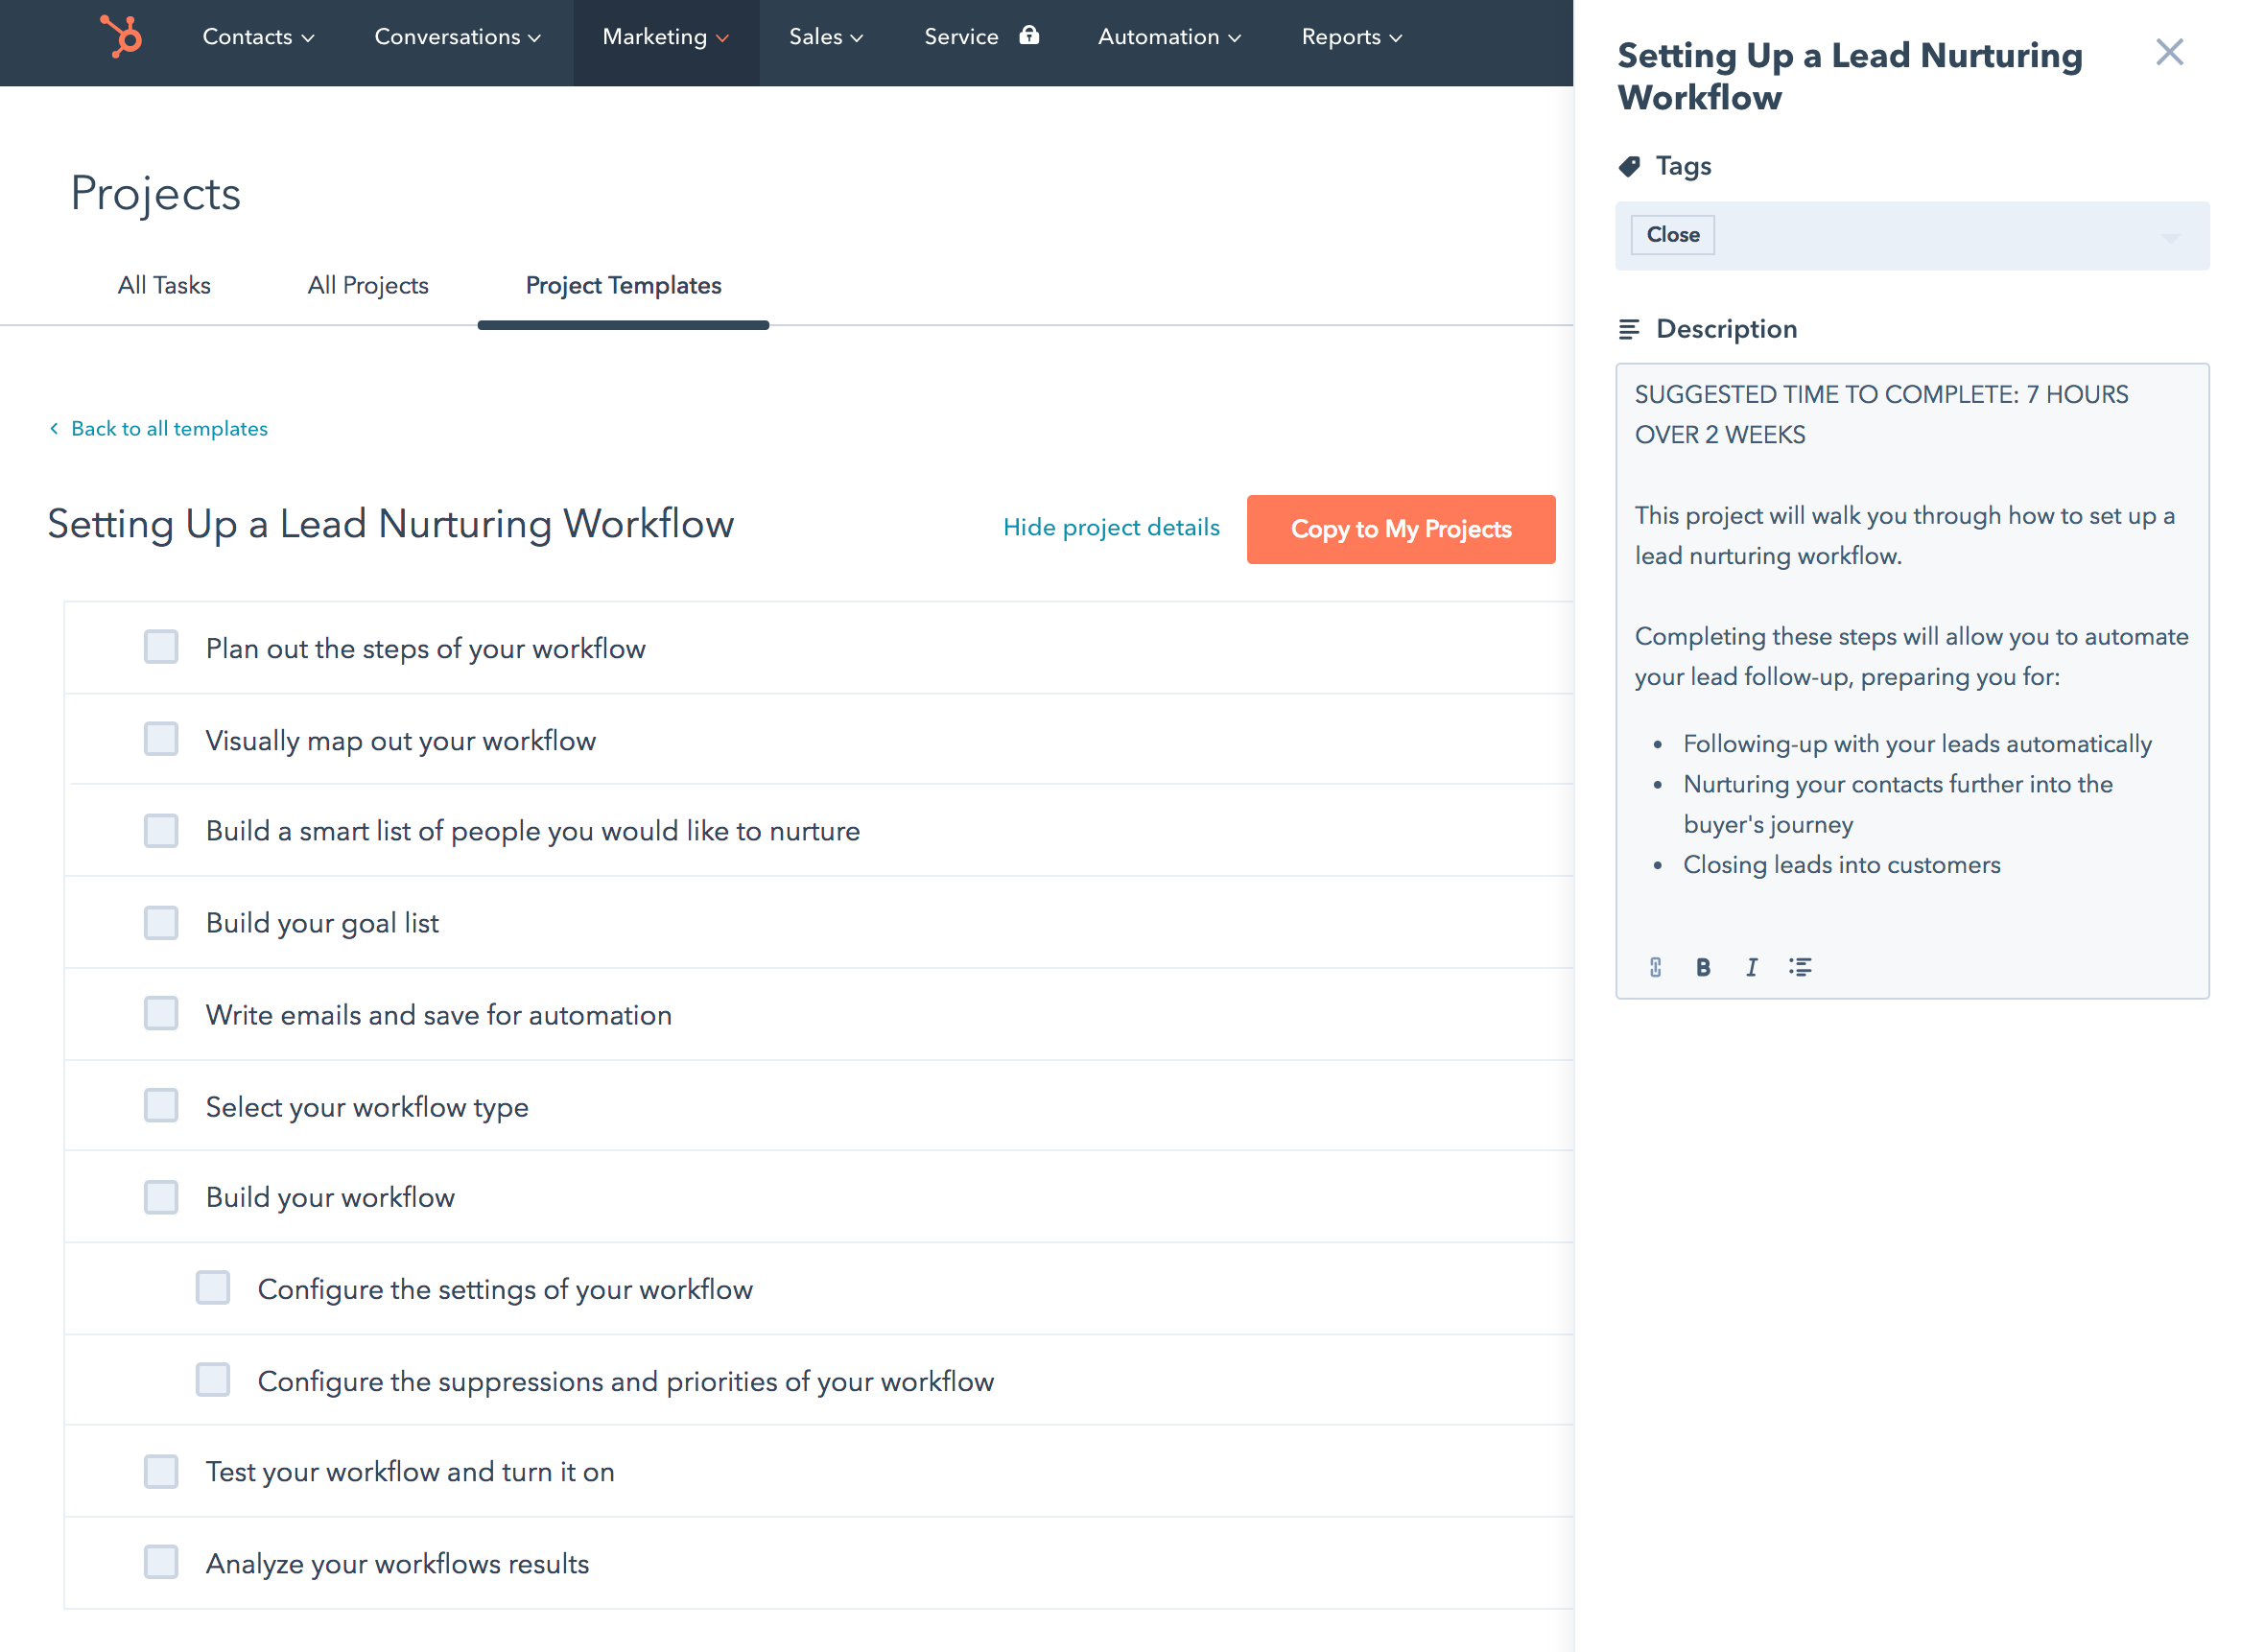Click the back chevron before Back to all templates

coord(53,428)
